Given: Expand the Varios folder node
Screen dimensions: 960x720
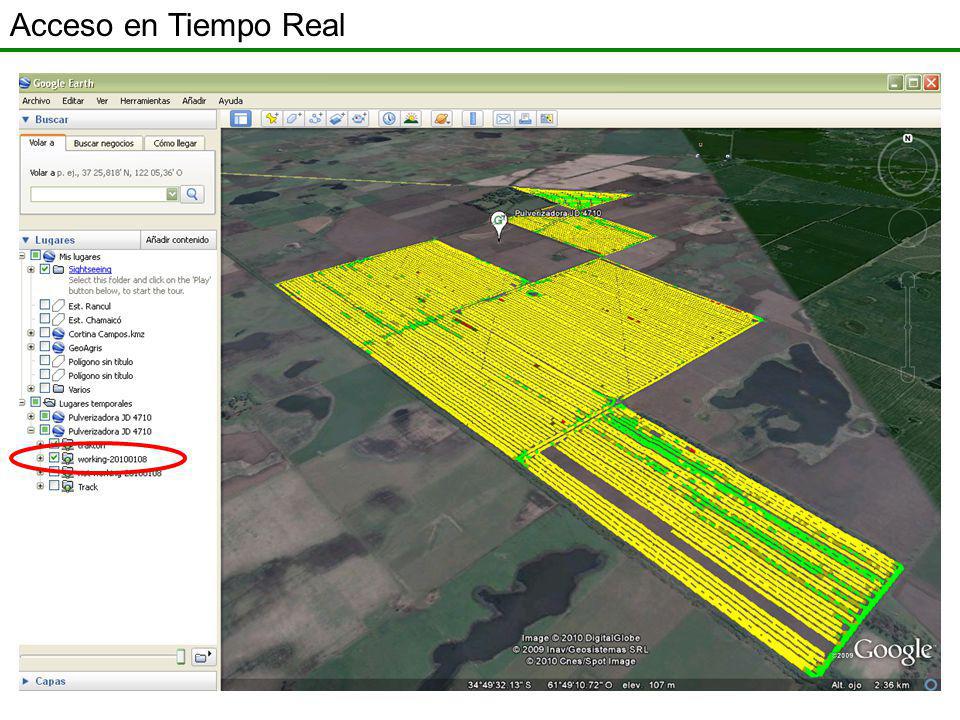Looking at the screenshot, I should point(31,389).
